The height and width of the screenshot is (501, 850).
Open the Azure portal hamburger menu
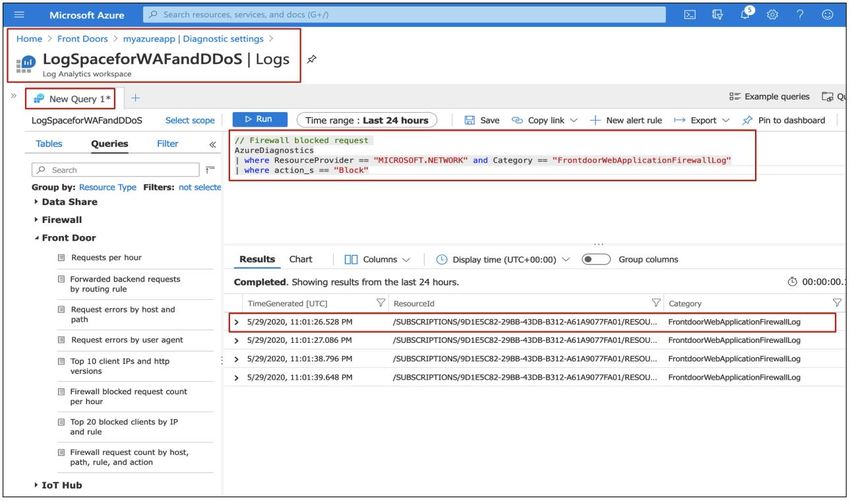[19, 15]
